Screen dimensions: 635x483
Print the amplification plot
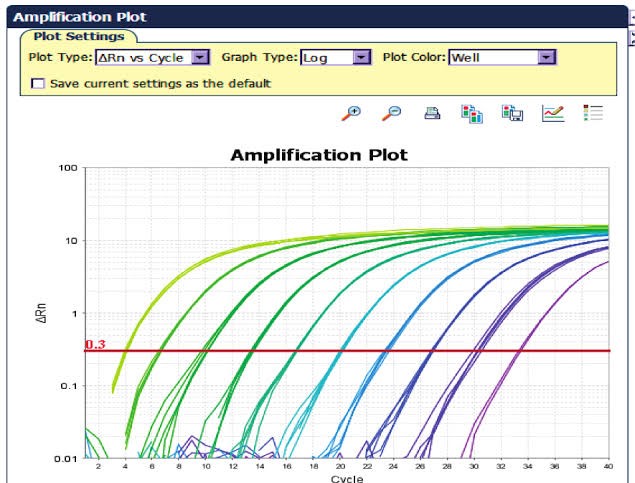(x=432, y=113)
